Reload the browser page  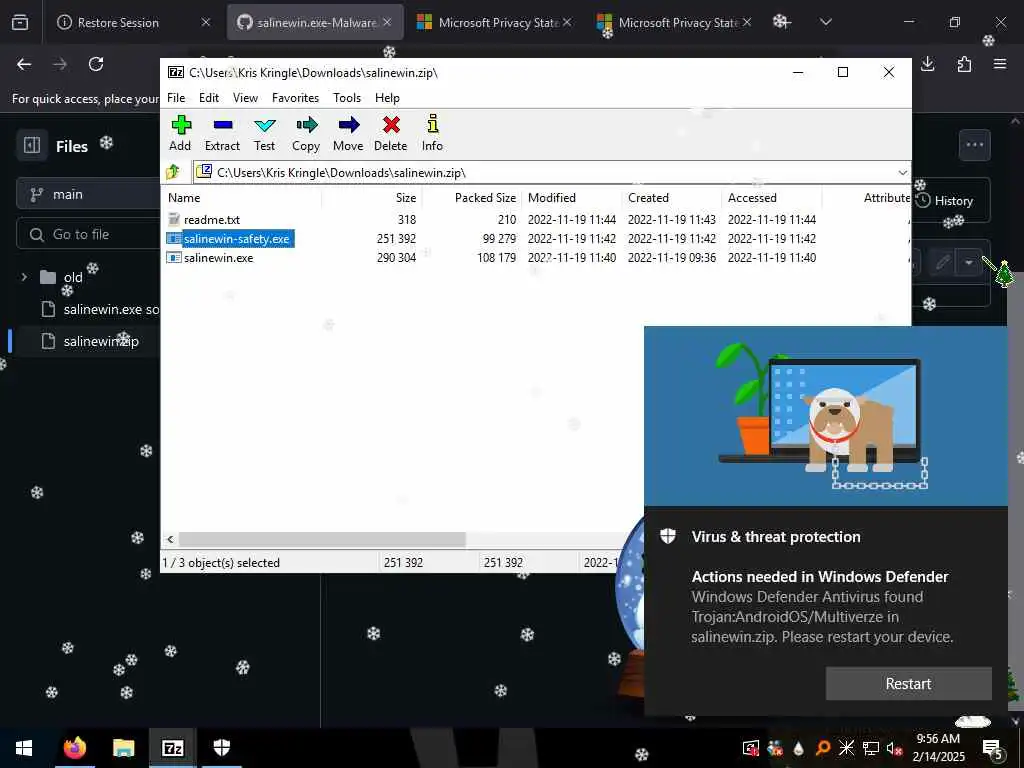(x=96, y=64)
